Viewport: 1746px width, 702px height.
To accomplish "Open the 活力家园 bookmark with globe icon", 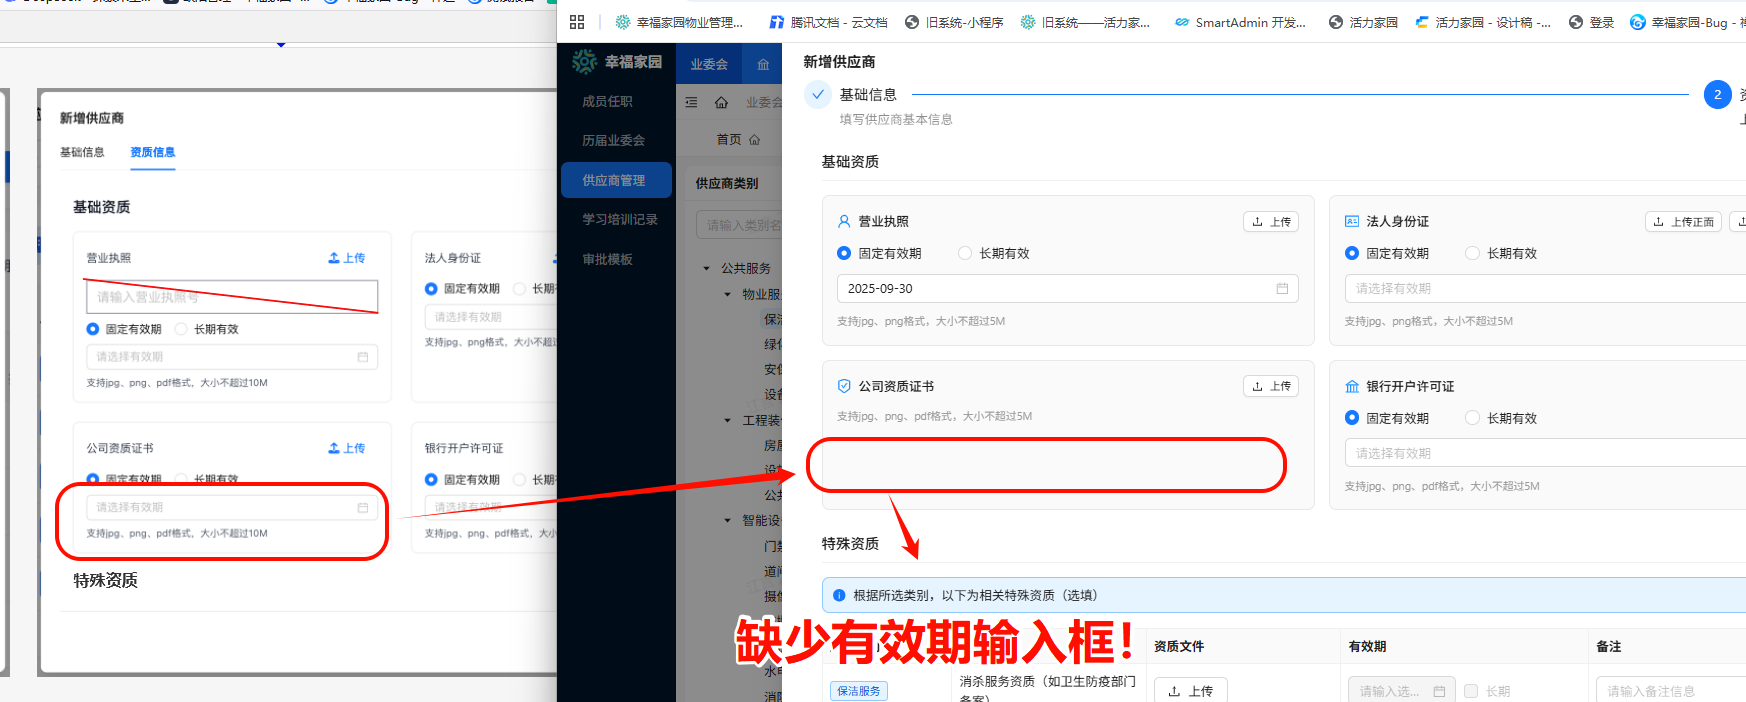I will [1363, 22].
